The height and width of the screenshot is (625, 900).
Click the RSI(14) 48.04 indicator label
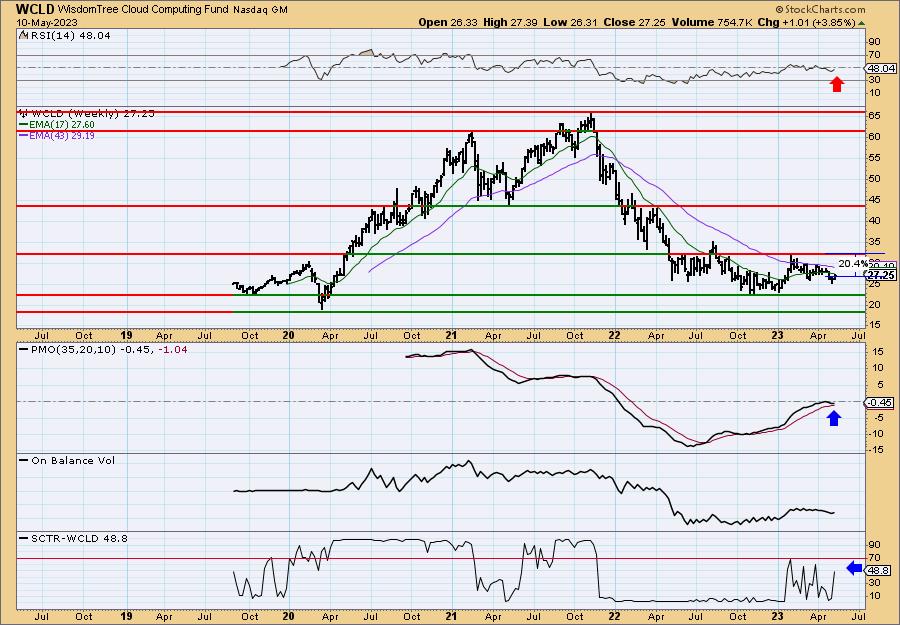(x=65, y=35)
